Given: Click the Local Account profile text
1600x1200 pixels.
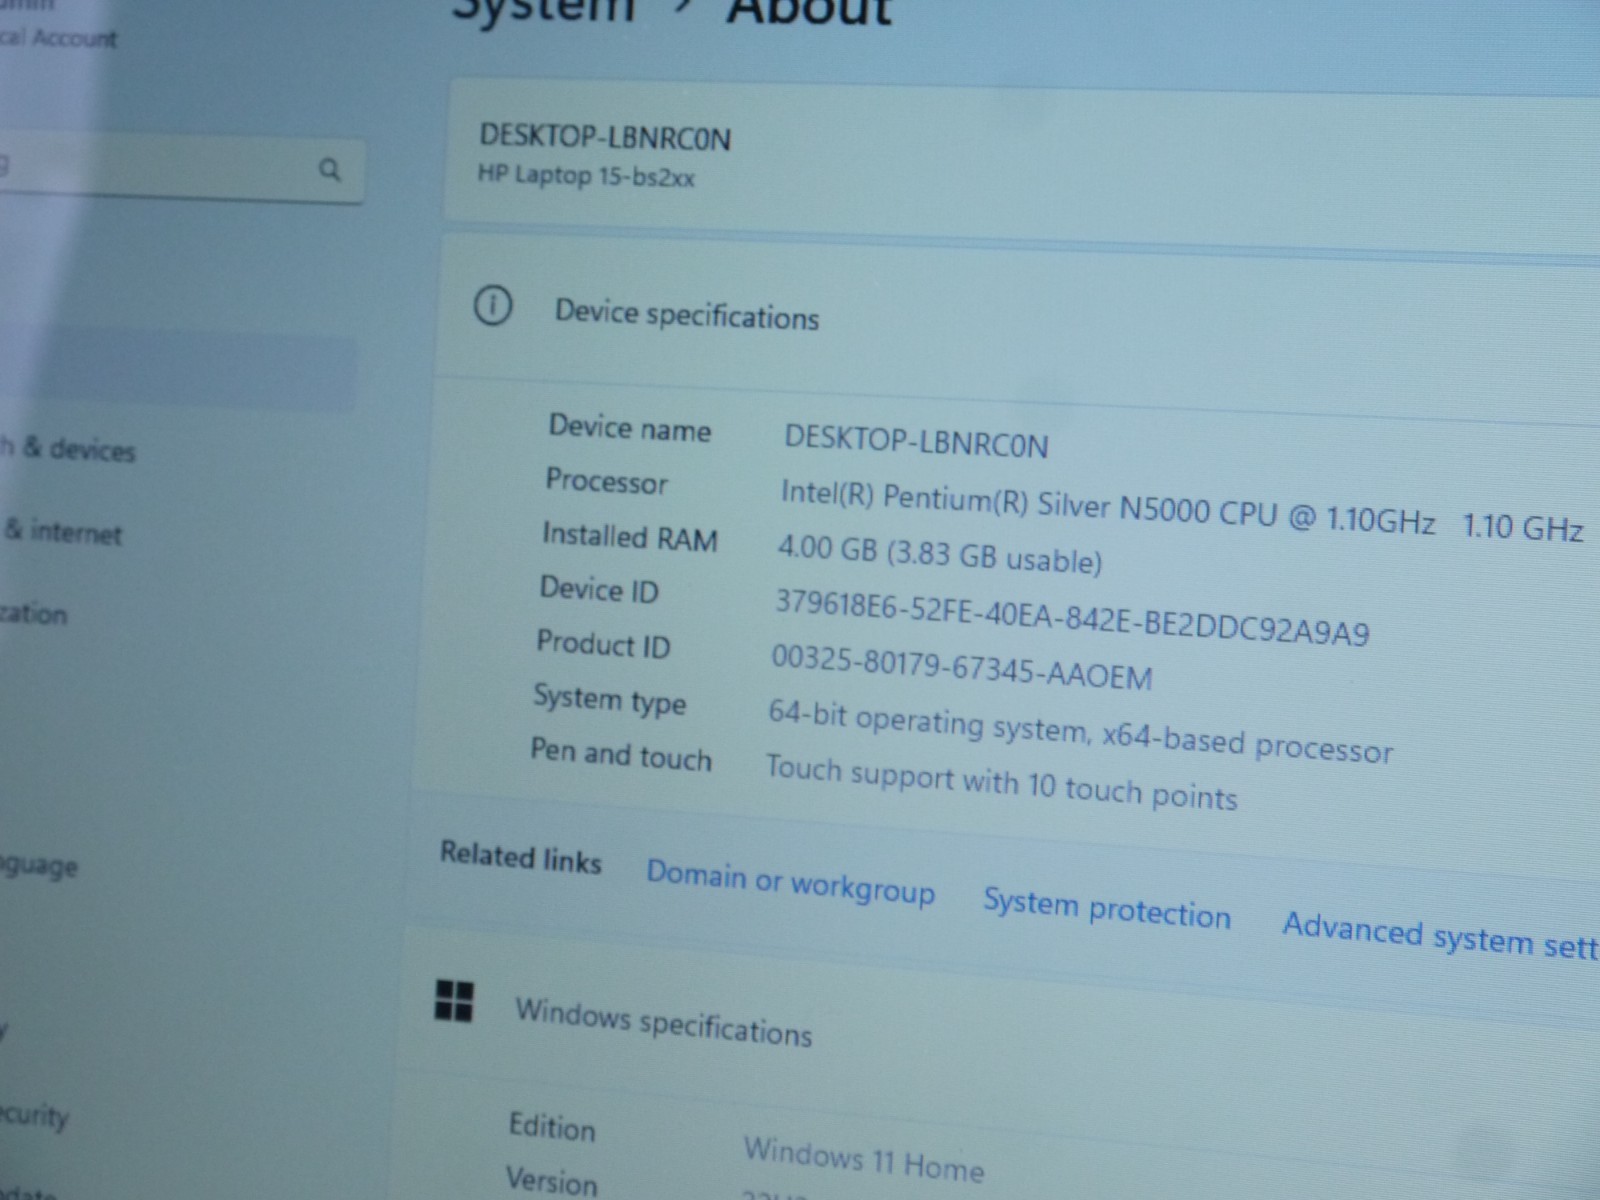Looking at the screenshot, I should tap(58, 38).
